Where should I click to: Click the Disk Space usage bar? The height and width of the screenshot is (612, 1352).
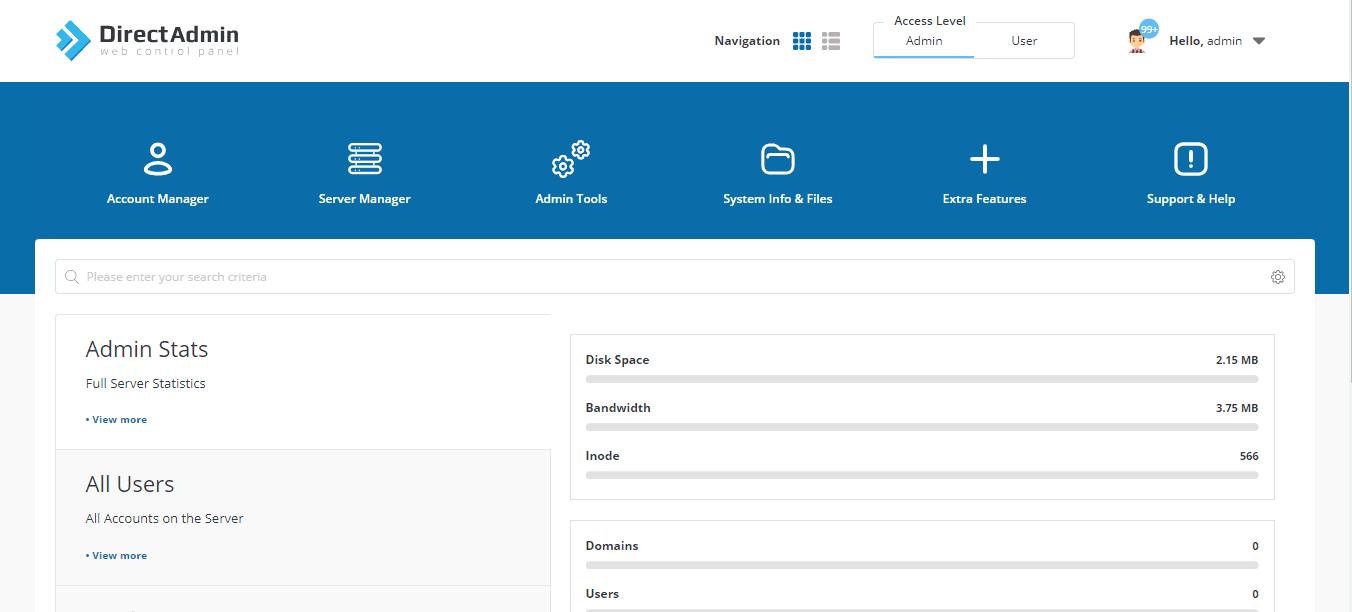[x=922, y=379]
